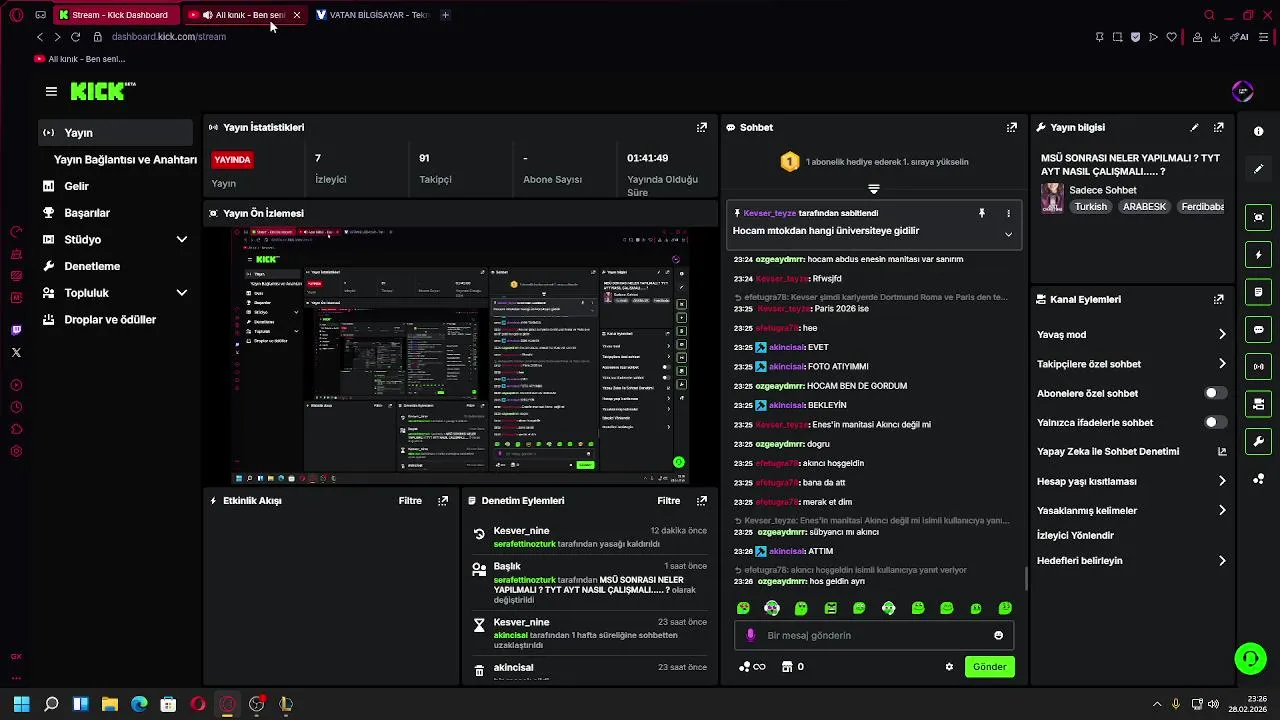Pop out the Sohbet chat panel
1280x720 pixels.
1012,127
